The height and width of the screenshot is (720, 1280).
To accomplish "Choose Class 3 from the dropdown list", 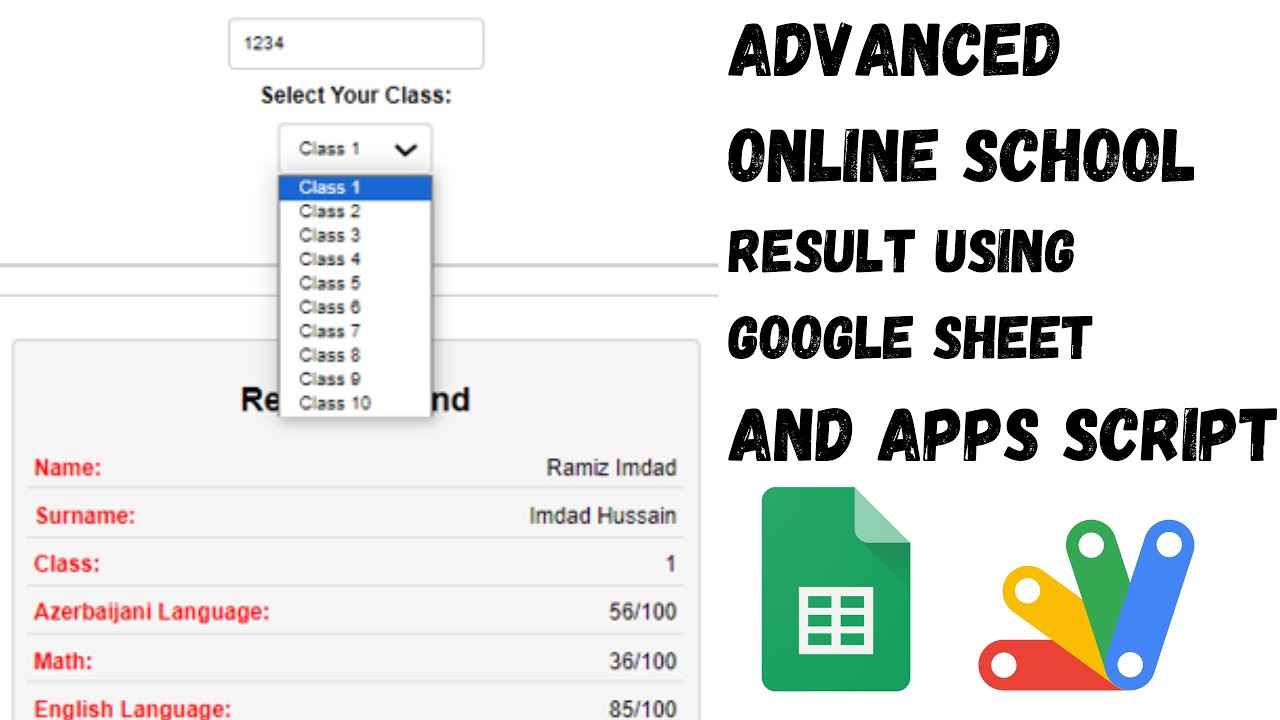I will coord(355,235).
